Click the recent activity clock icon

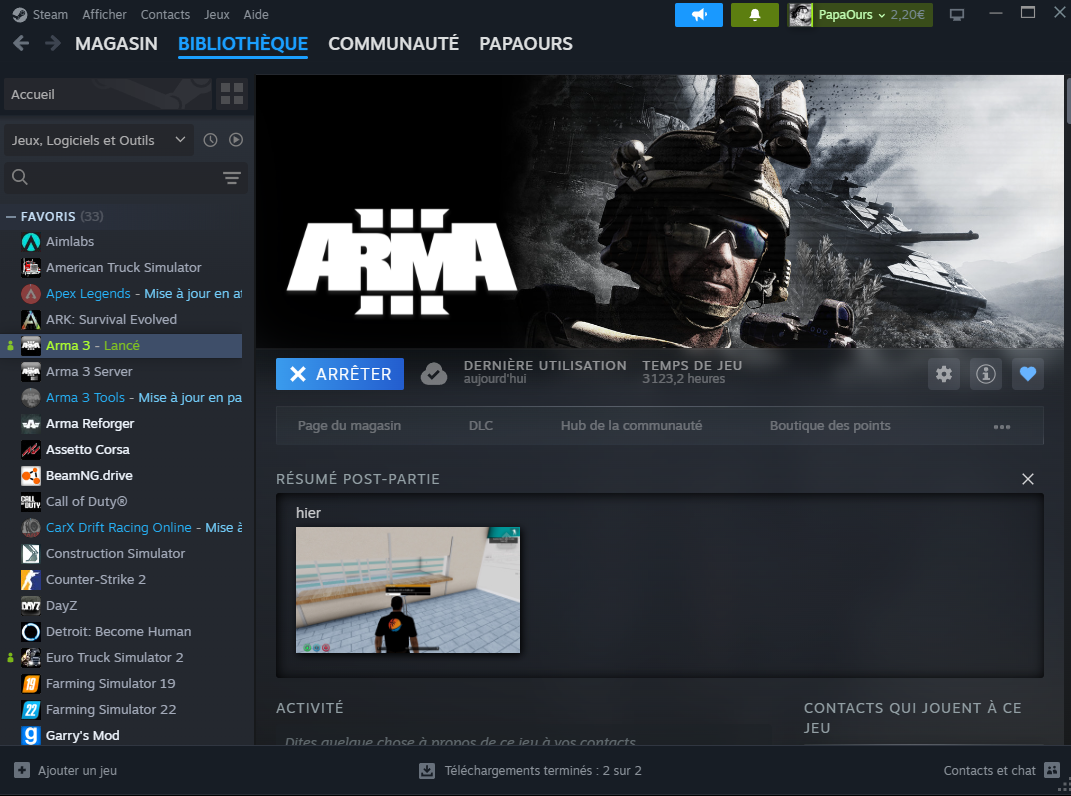point(210,140)
